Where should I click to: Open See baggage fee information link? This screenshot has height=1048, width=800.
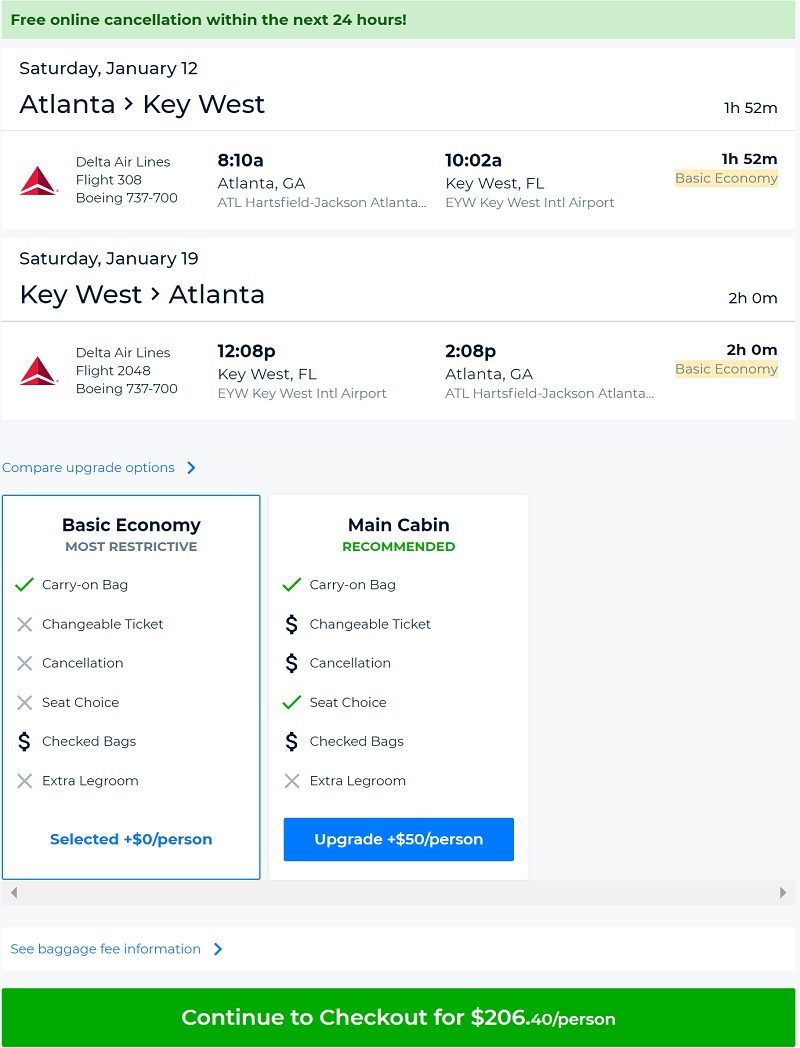coord(105,949)
